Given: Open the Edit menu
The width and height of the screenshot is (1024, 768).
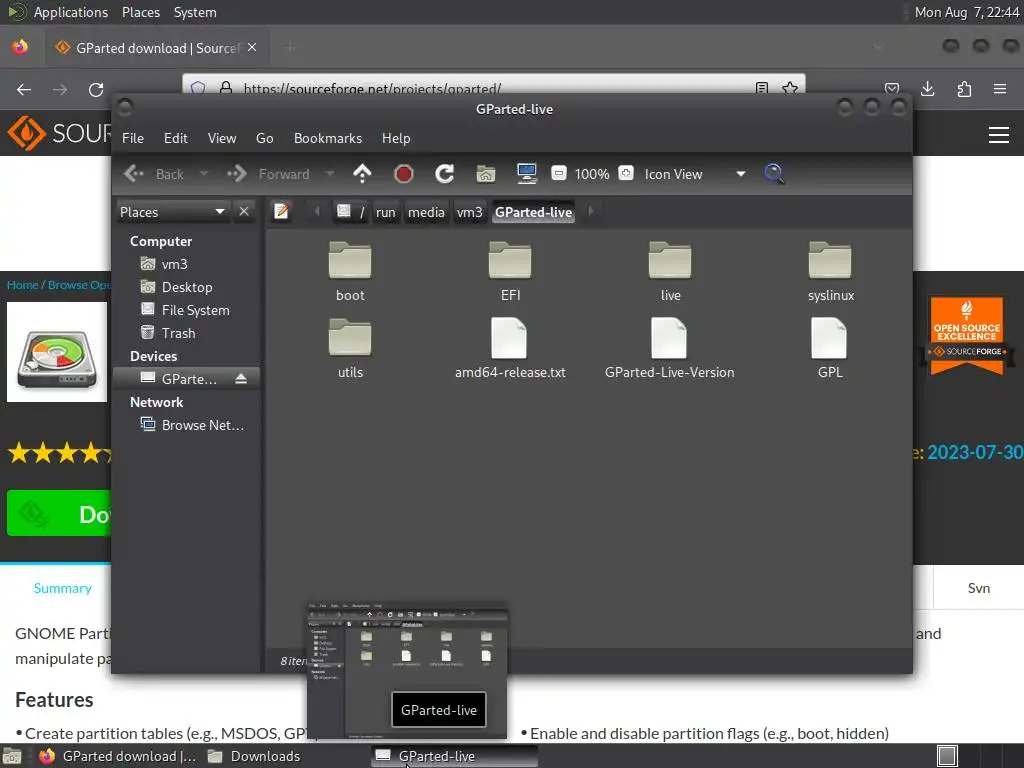Looking at the screenshot, I should pos(175,138).
